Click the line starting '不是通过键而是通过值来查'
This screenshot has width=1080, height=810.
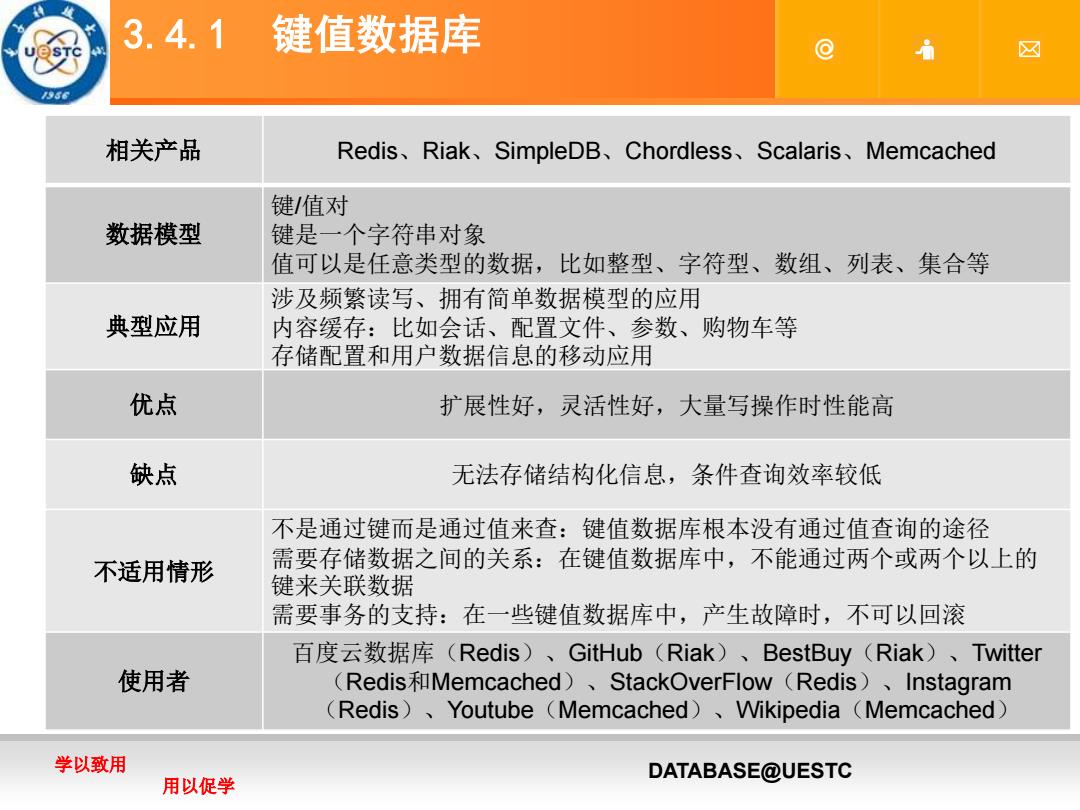click(x=630, y=528)
